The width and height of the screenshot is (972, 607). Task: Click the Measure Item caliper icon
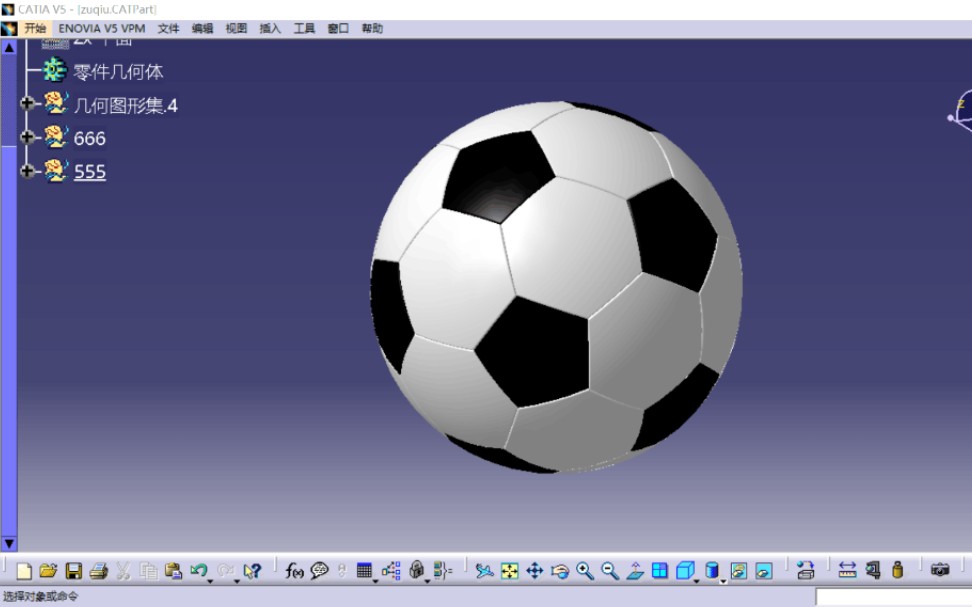coord(873,570)
